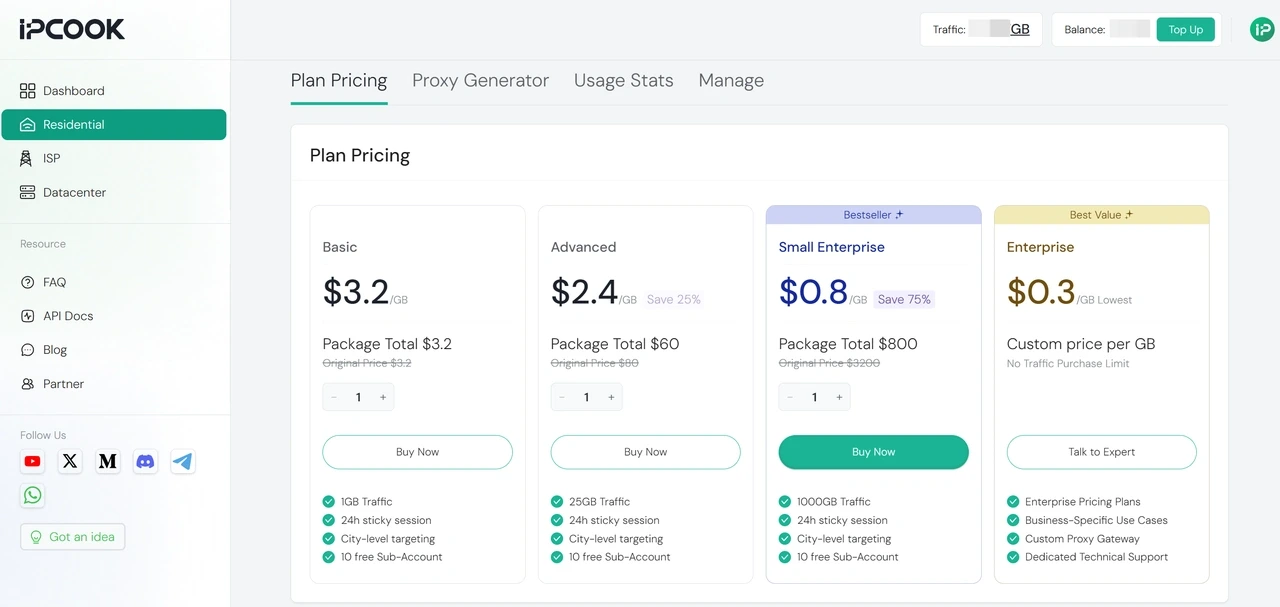Click the 1000GB Traffic check icon
Image resolution: width=1280 pixels, height=607 pixels.
tap(785, 502)
